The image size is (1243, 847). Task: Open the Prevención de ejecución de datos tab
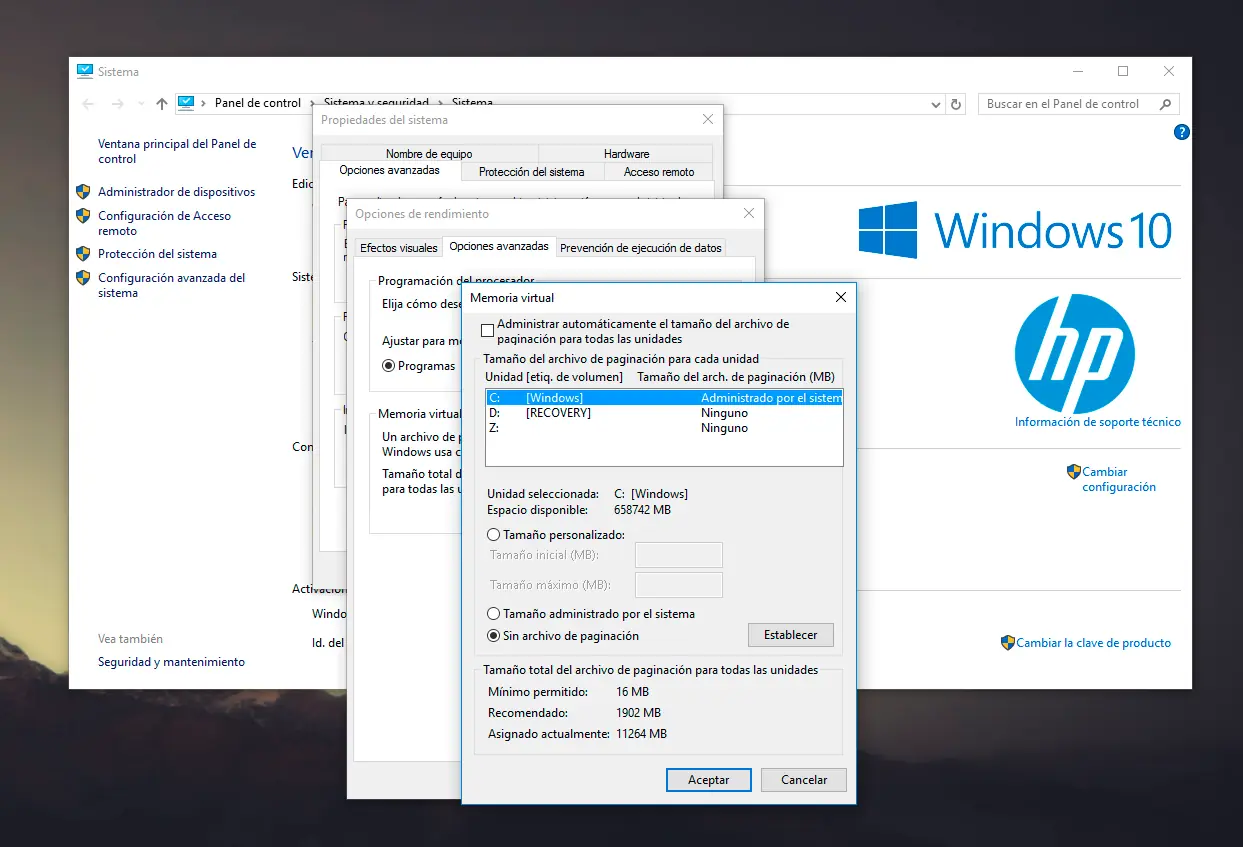638,246
